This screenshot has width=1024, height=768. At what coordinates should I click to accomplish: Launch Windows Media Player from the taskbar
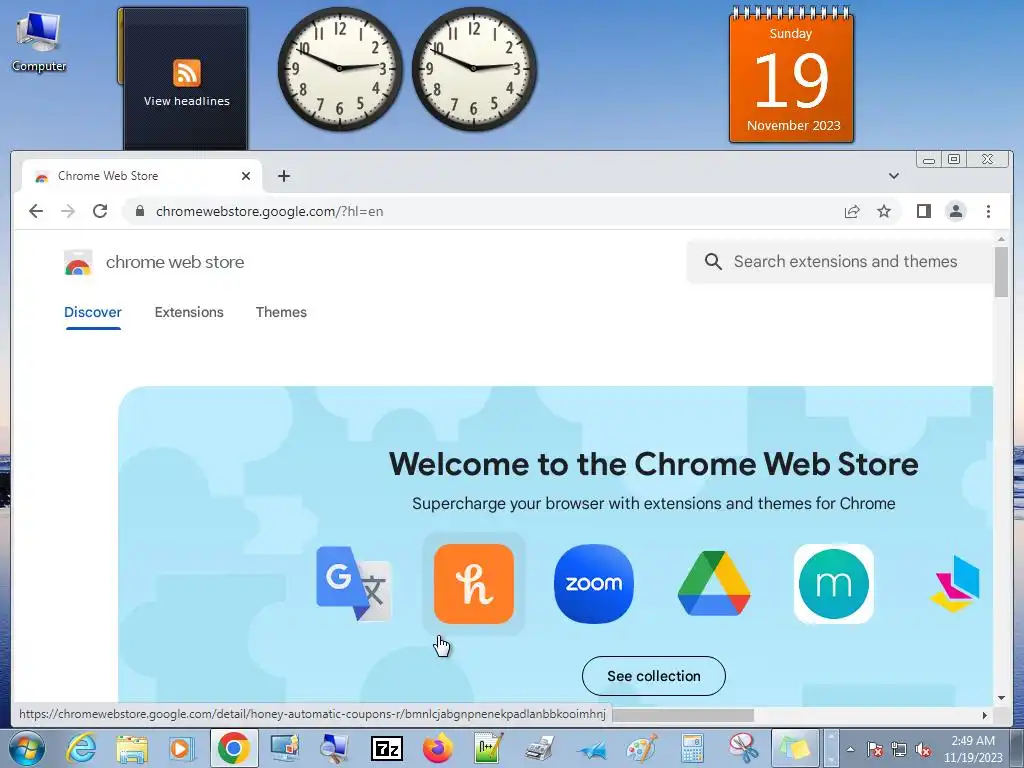[x=182, y=748]
